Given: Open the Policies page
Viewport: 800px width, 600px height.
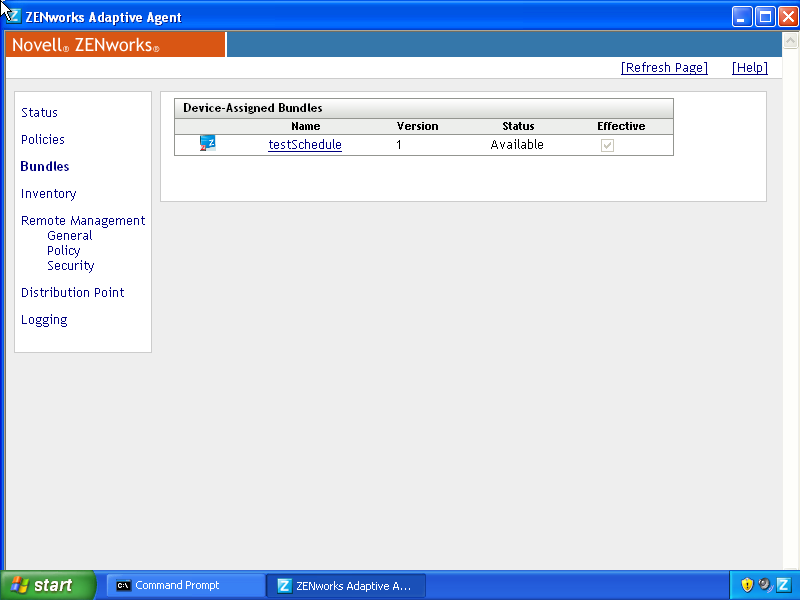Looking at the screenshot, I should pos(43,139).
